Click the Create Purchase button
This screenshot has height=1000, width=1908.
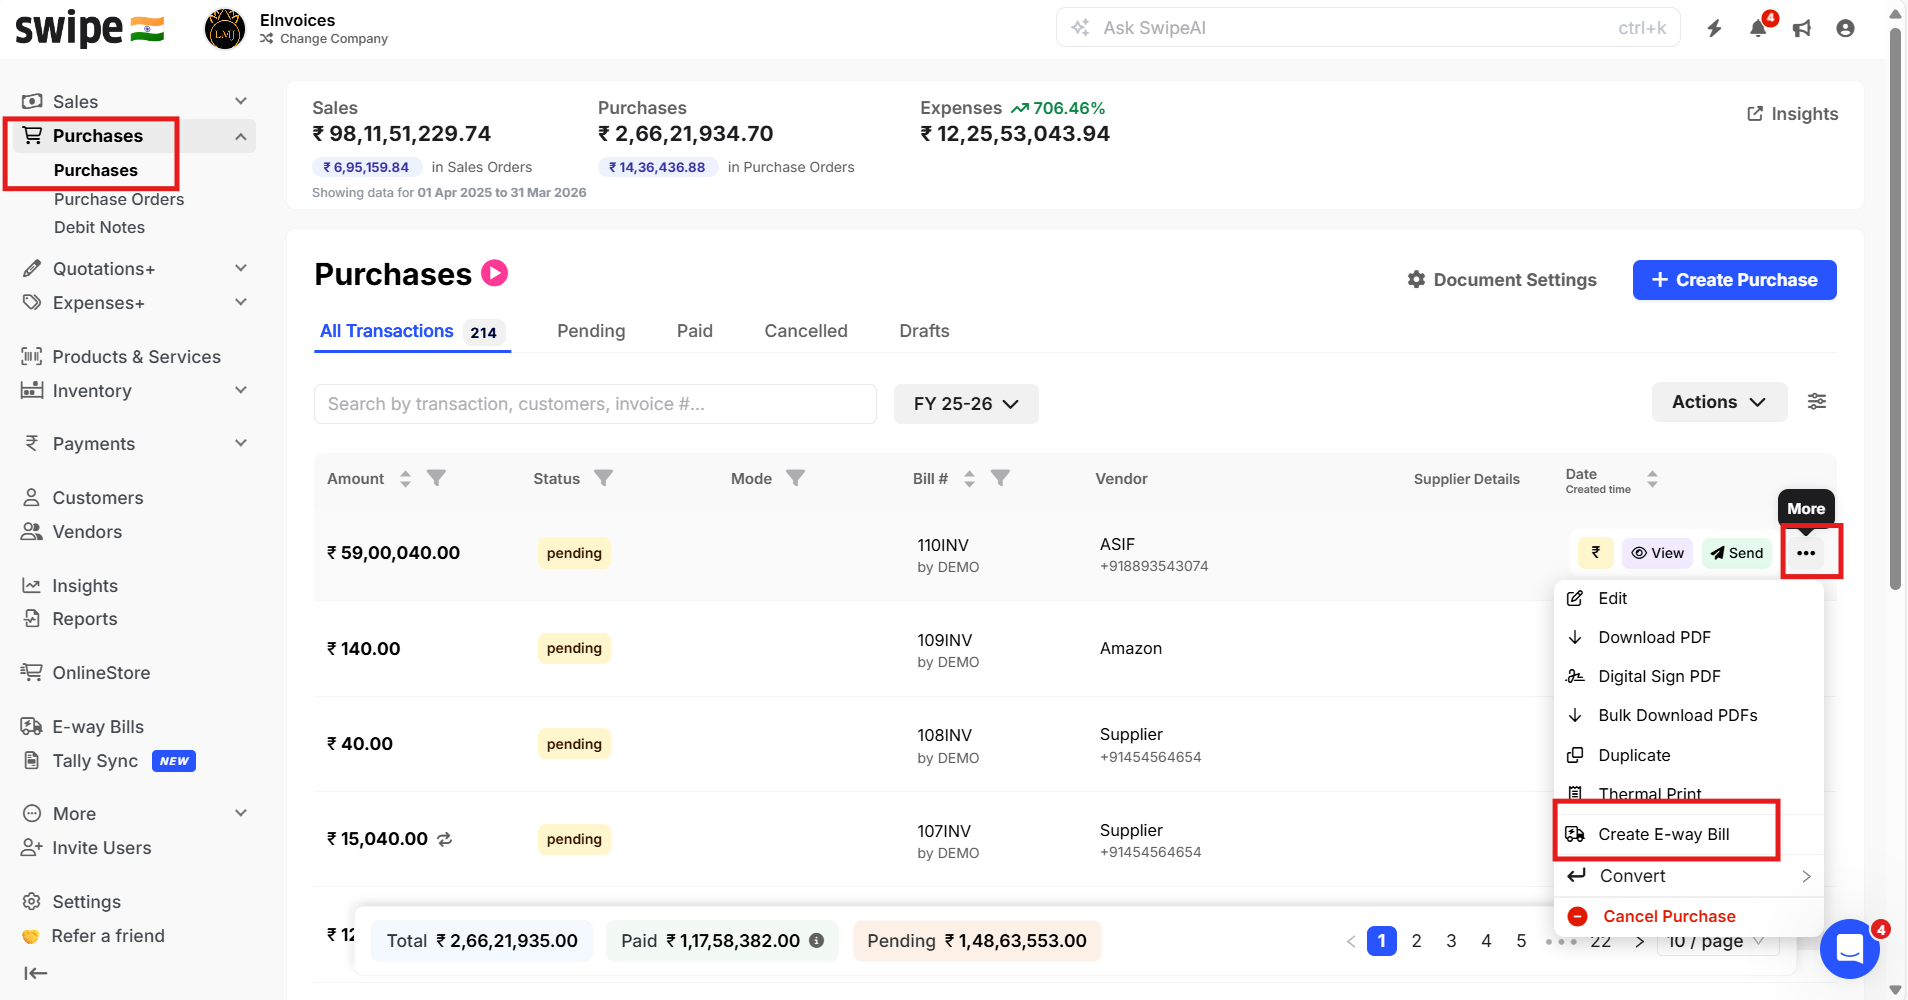[1734, 280]
